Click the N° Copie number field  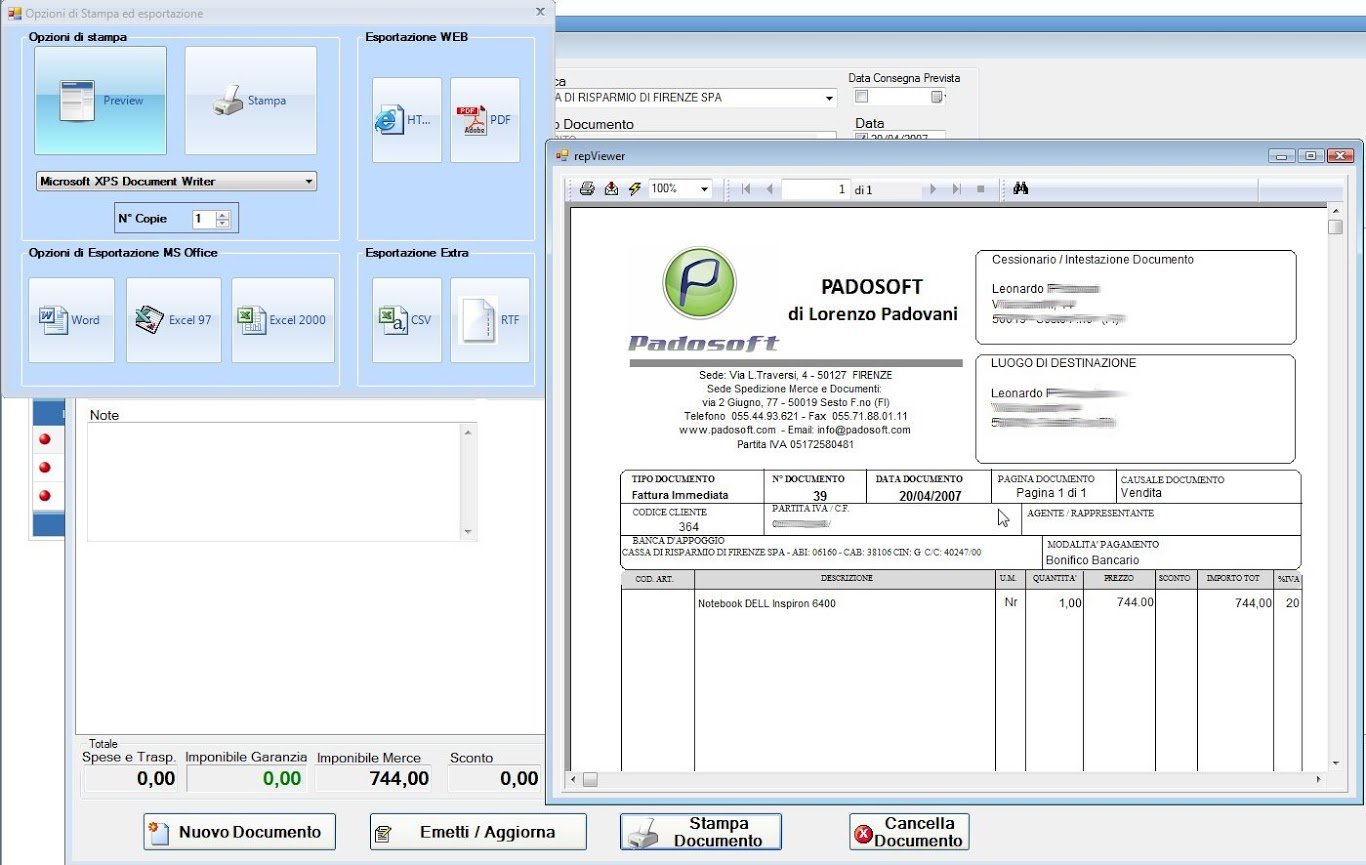tap(204, 218)
